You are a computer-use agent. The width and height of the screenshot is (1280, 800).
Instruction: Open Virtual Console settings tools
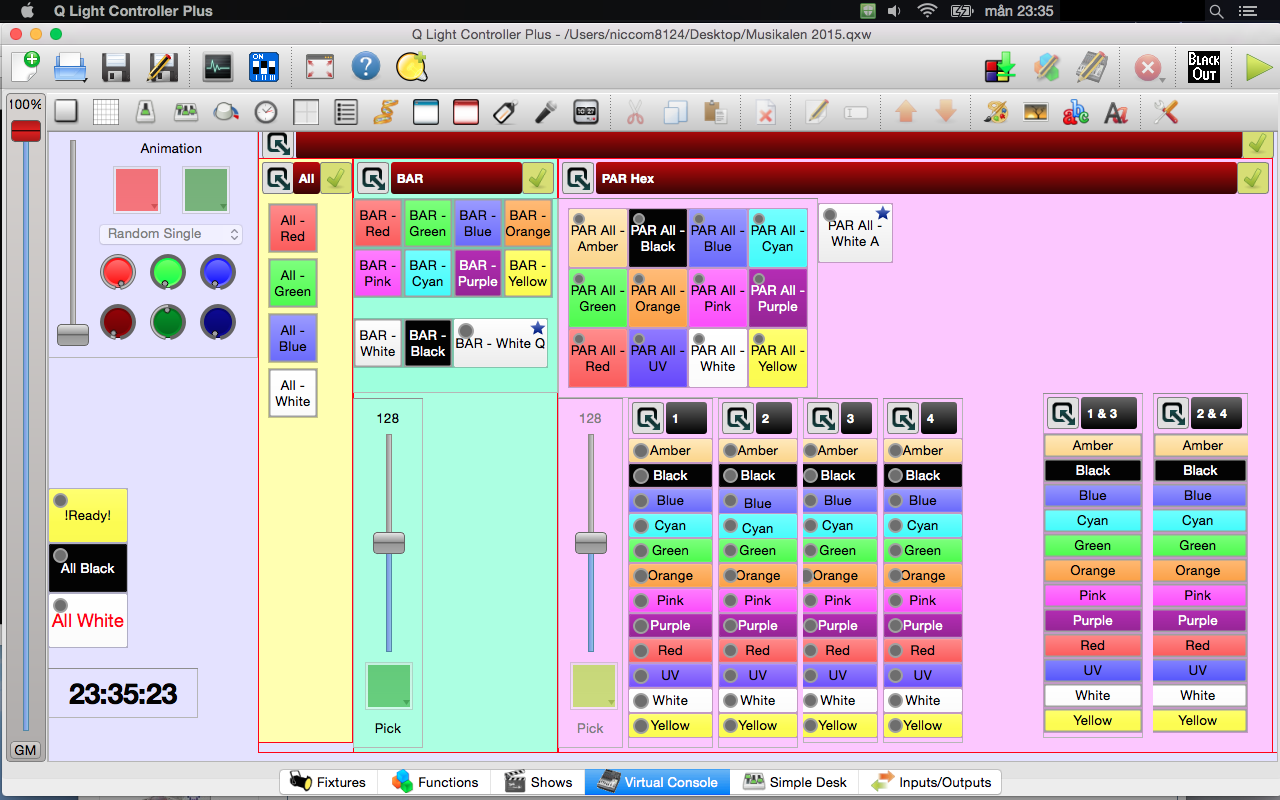click(x=1166, y=111)
